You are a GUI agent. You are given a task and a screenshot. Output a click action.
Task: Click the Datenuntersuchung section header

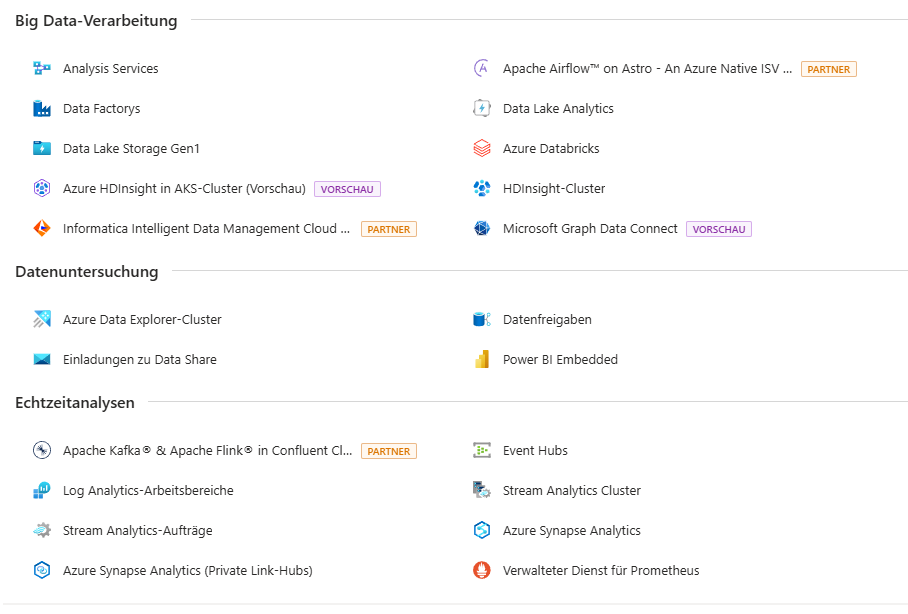(86, 271)
